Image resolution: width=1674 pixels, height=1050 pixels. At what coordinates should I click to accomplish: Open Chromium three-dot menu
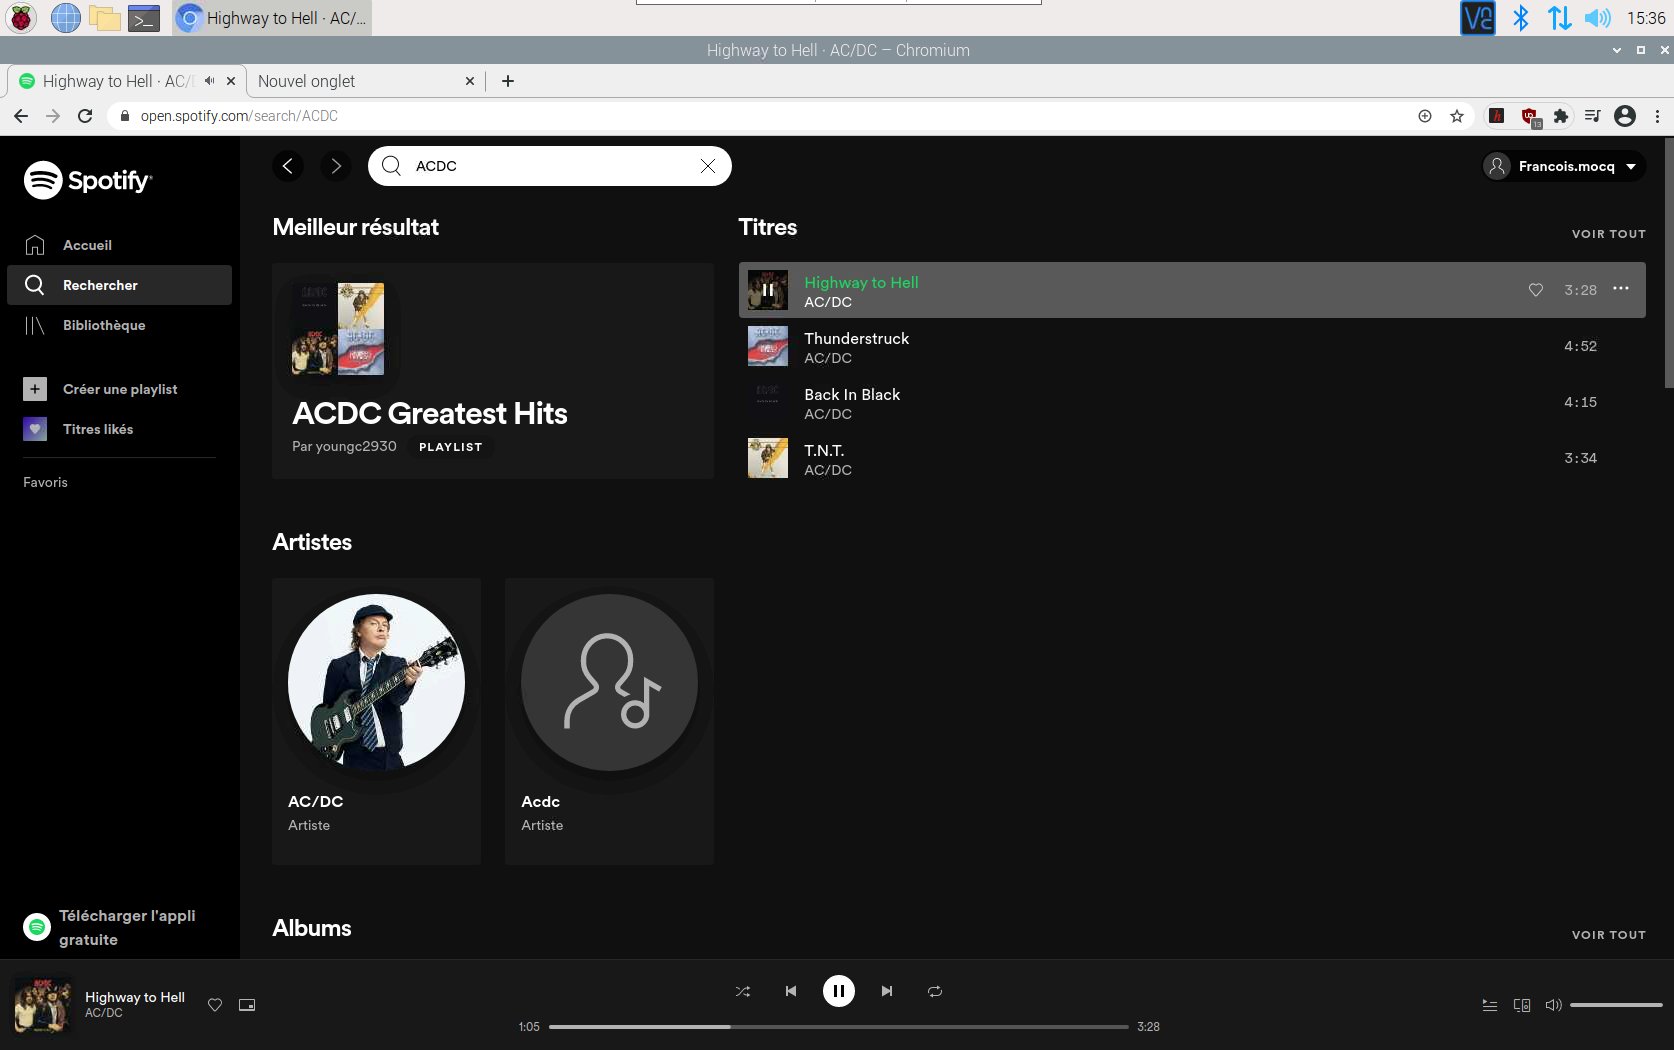1657,116
